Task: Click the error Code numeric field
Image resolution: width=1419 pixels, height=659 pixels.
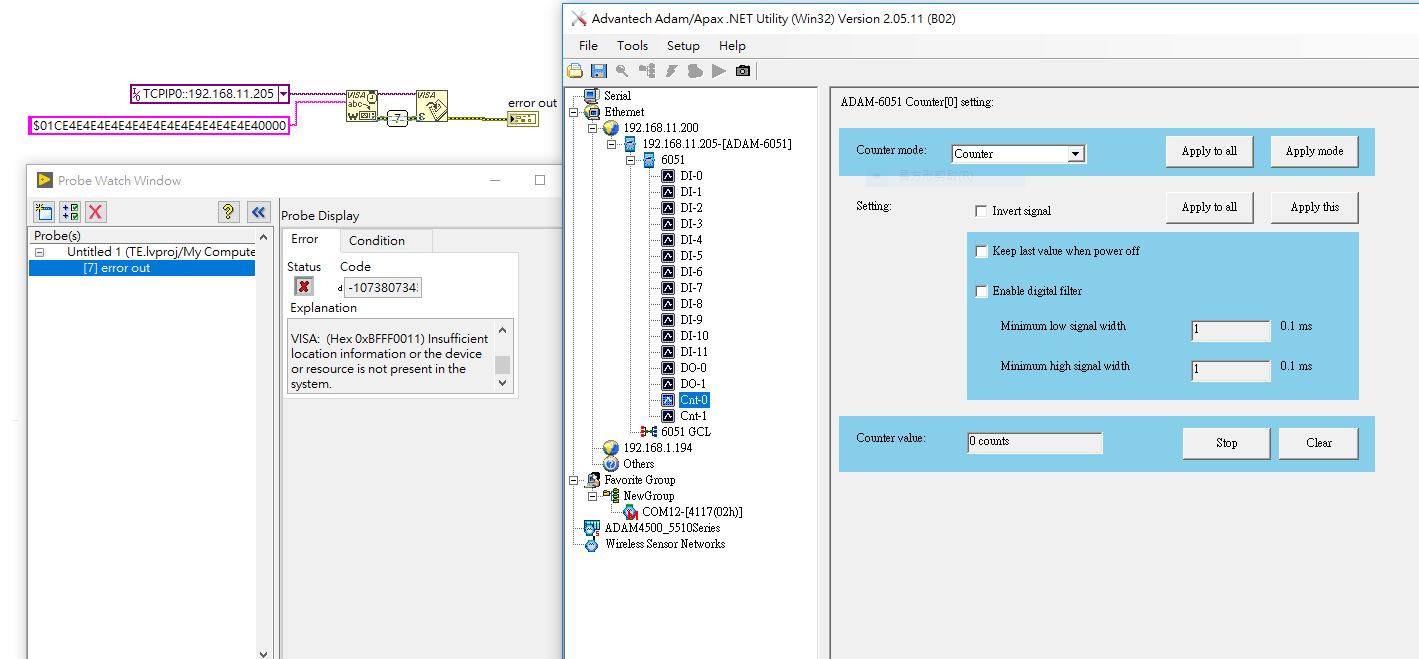Action: click(x=381, y=288)
